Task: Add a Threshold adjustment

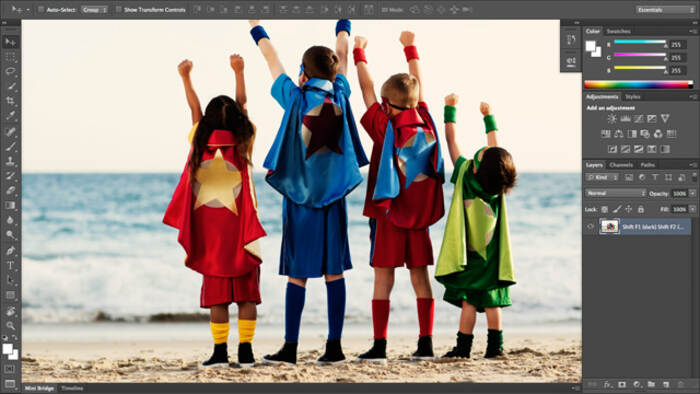Action: (x=639, y=149)
